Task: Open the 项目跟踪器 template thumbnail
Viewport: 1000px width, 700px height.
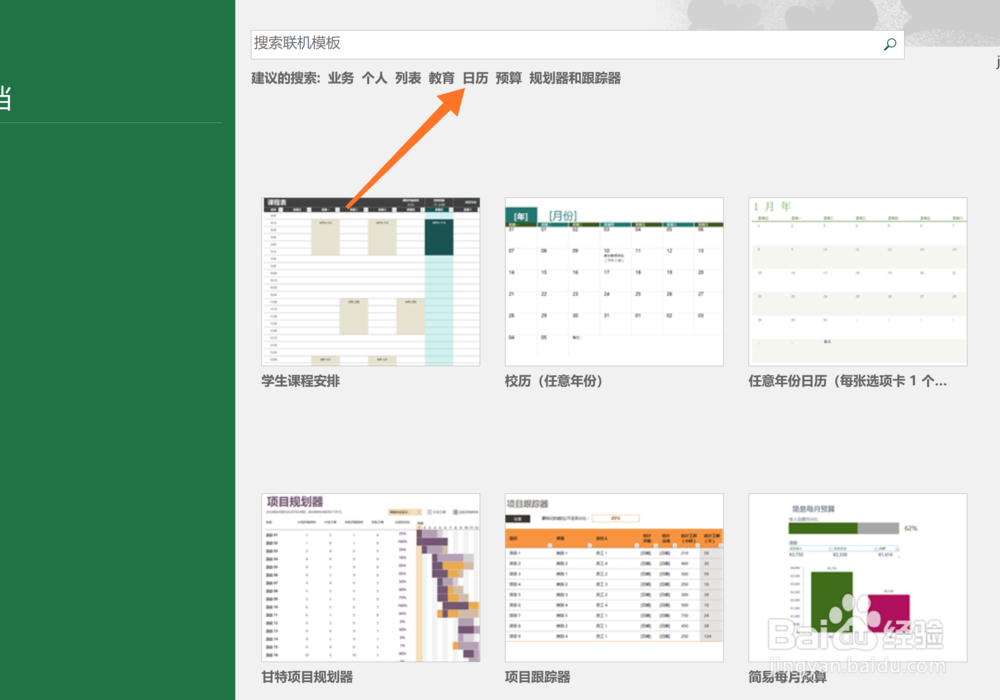Action: coord(614,577)
